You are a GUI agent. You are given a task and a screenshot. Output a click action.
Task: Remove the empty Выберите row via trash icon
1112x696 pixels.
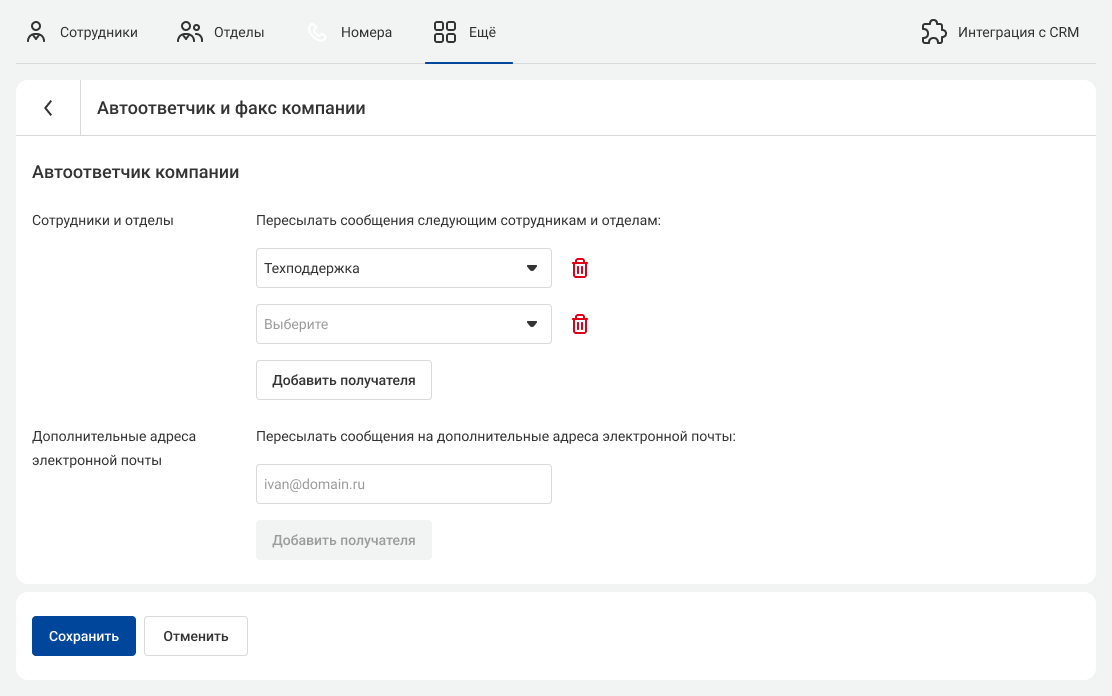[579, 324]
